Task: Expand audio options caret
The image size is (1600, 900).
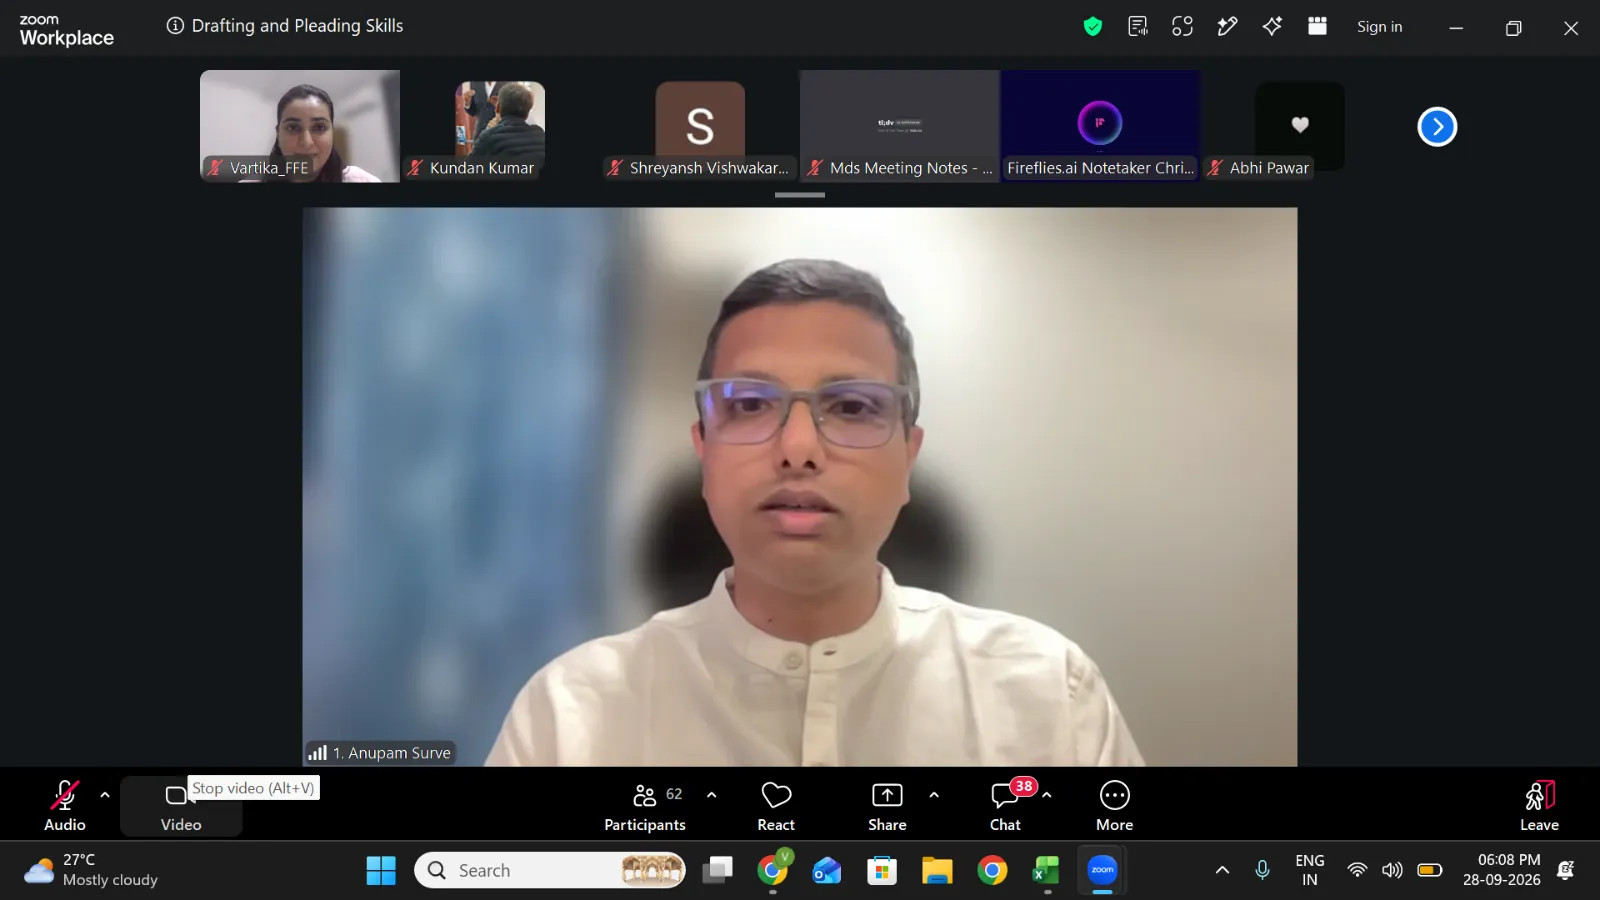Action: pos(105,795)
